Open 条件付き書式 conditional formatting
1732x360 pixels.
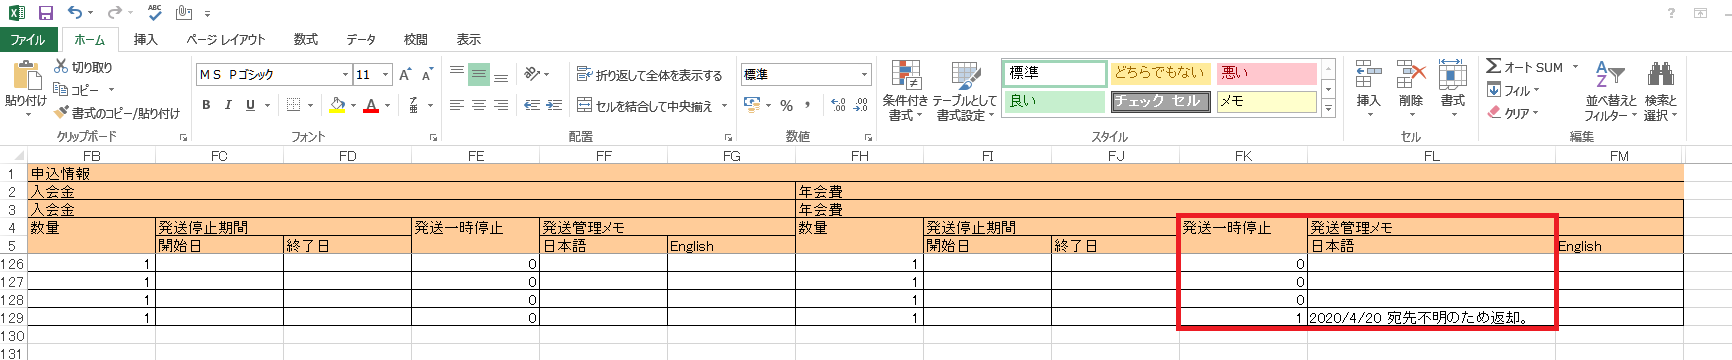point(905,90)
